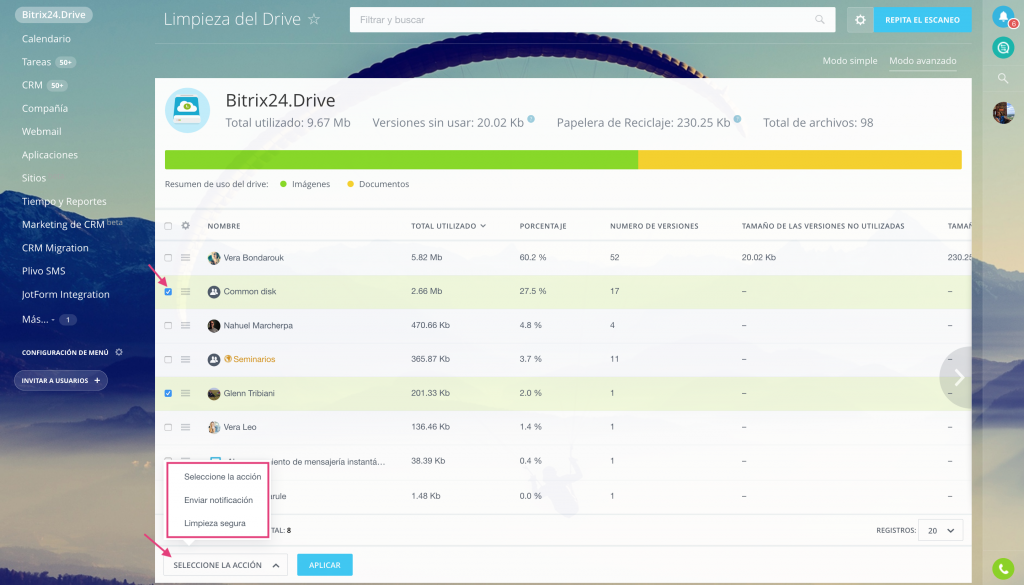The image size is (1024, 585).
Task: Check the Seminarios row checkbox
Action: point(168,359)
